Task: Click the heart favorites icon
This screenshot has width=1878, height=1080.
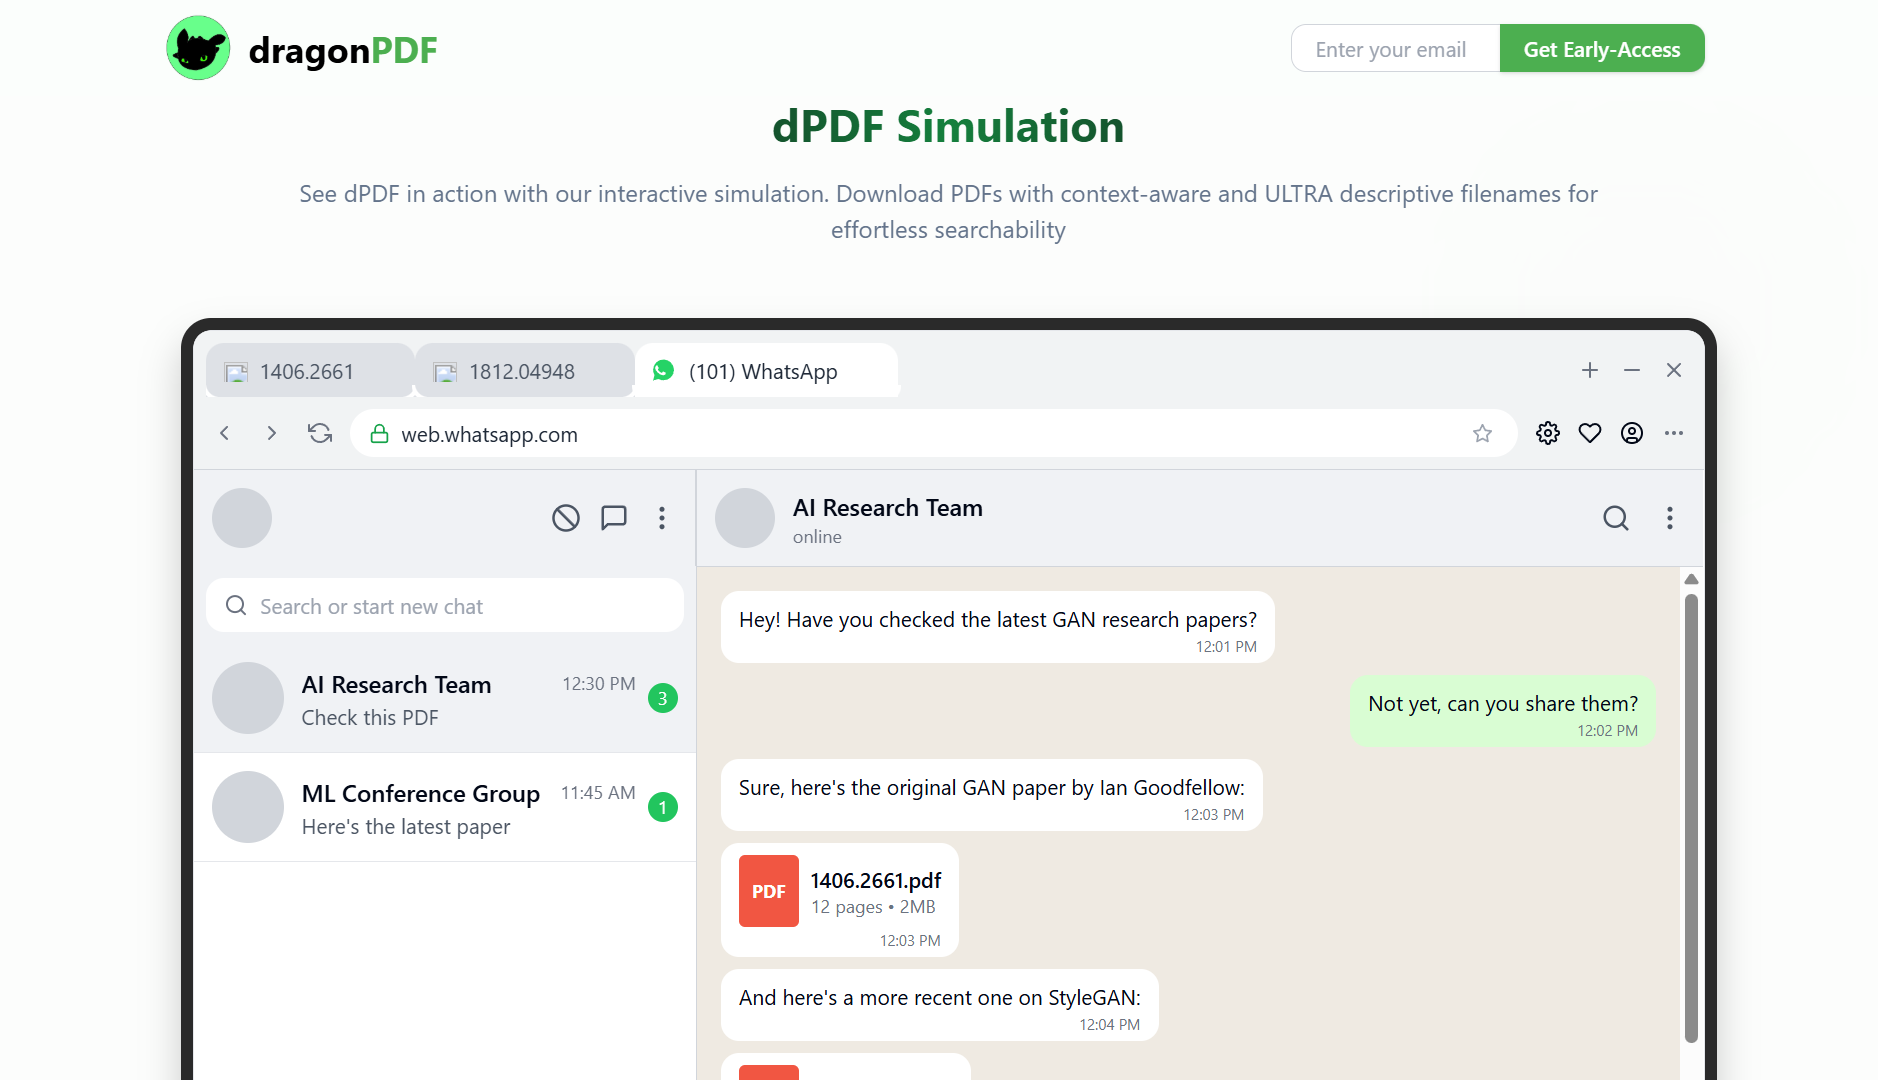Action: 1590,433
